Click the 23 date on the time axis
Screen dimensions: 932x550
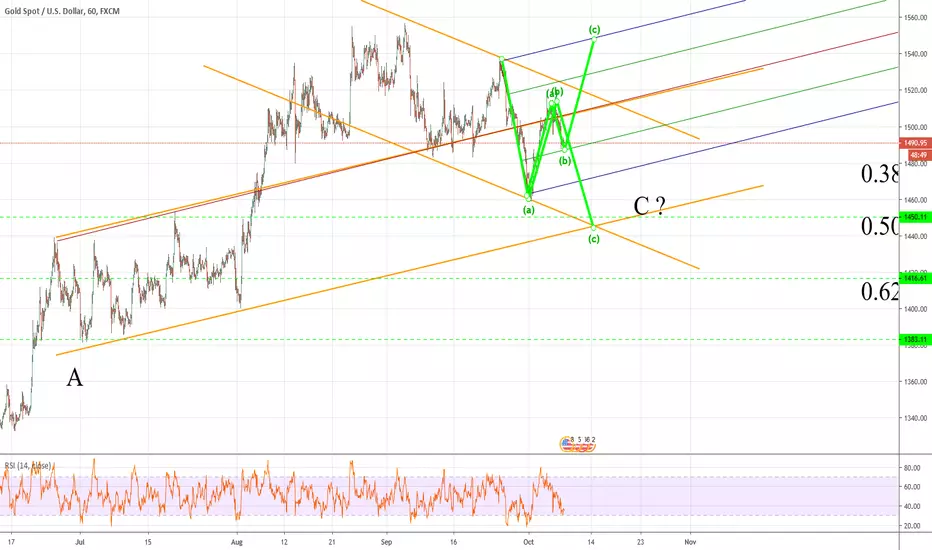[640, 542]
